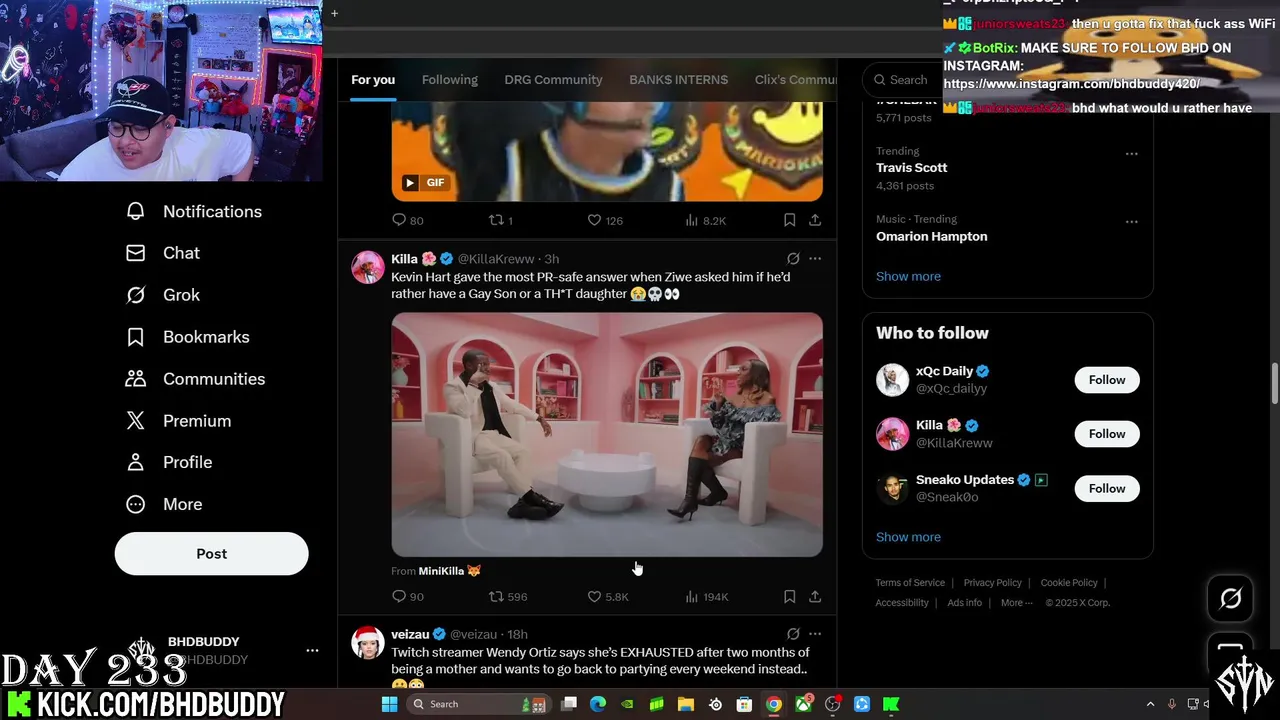Share the GIF post

(815, 220)
